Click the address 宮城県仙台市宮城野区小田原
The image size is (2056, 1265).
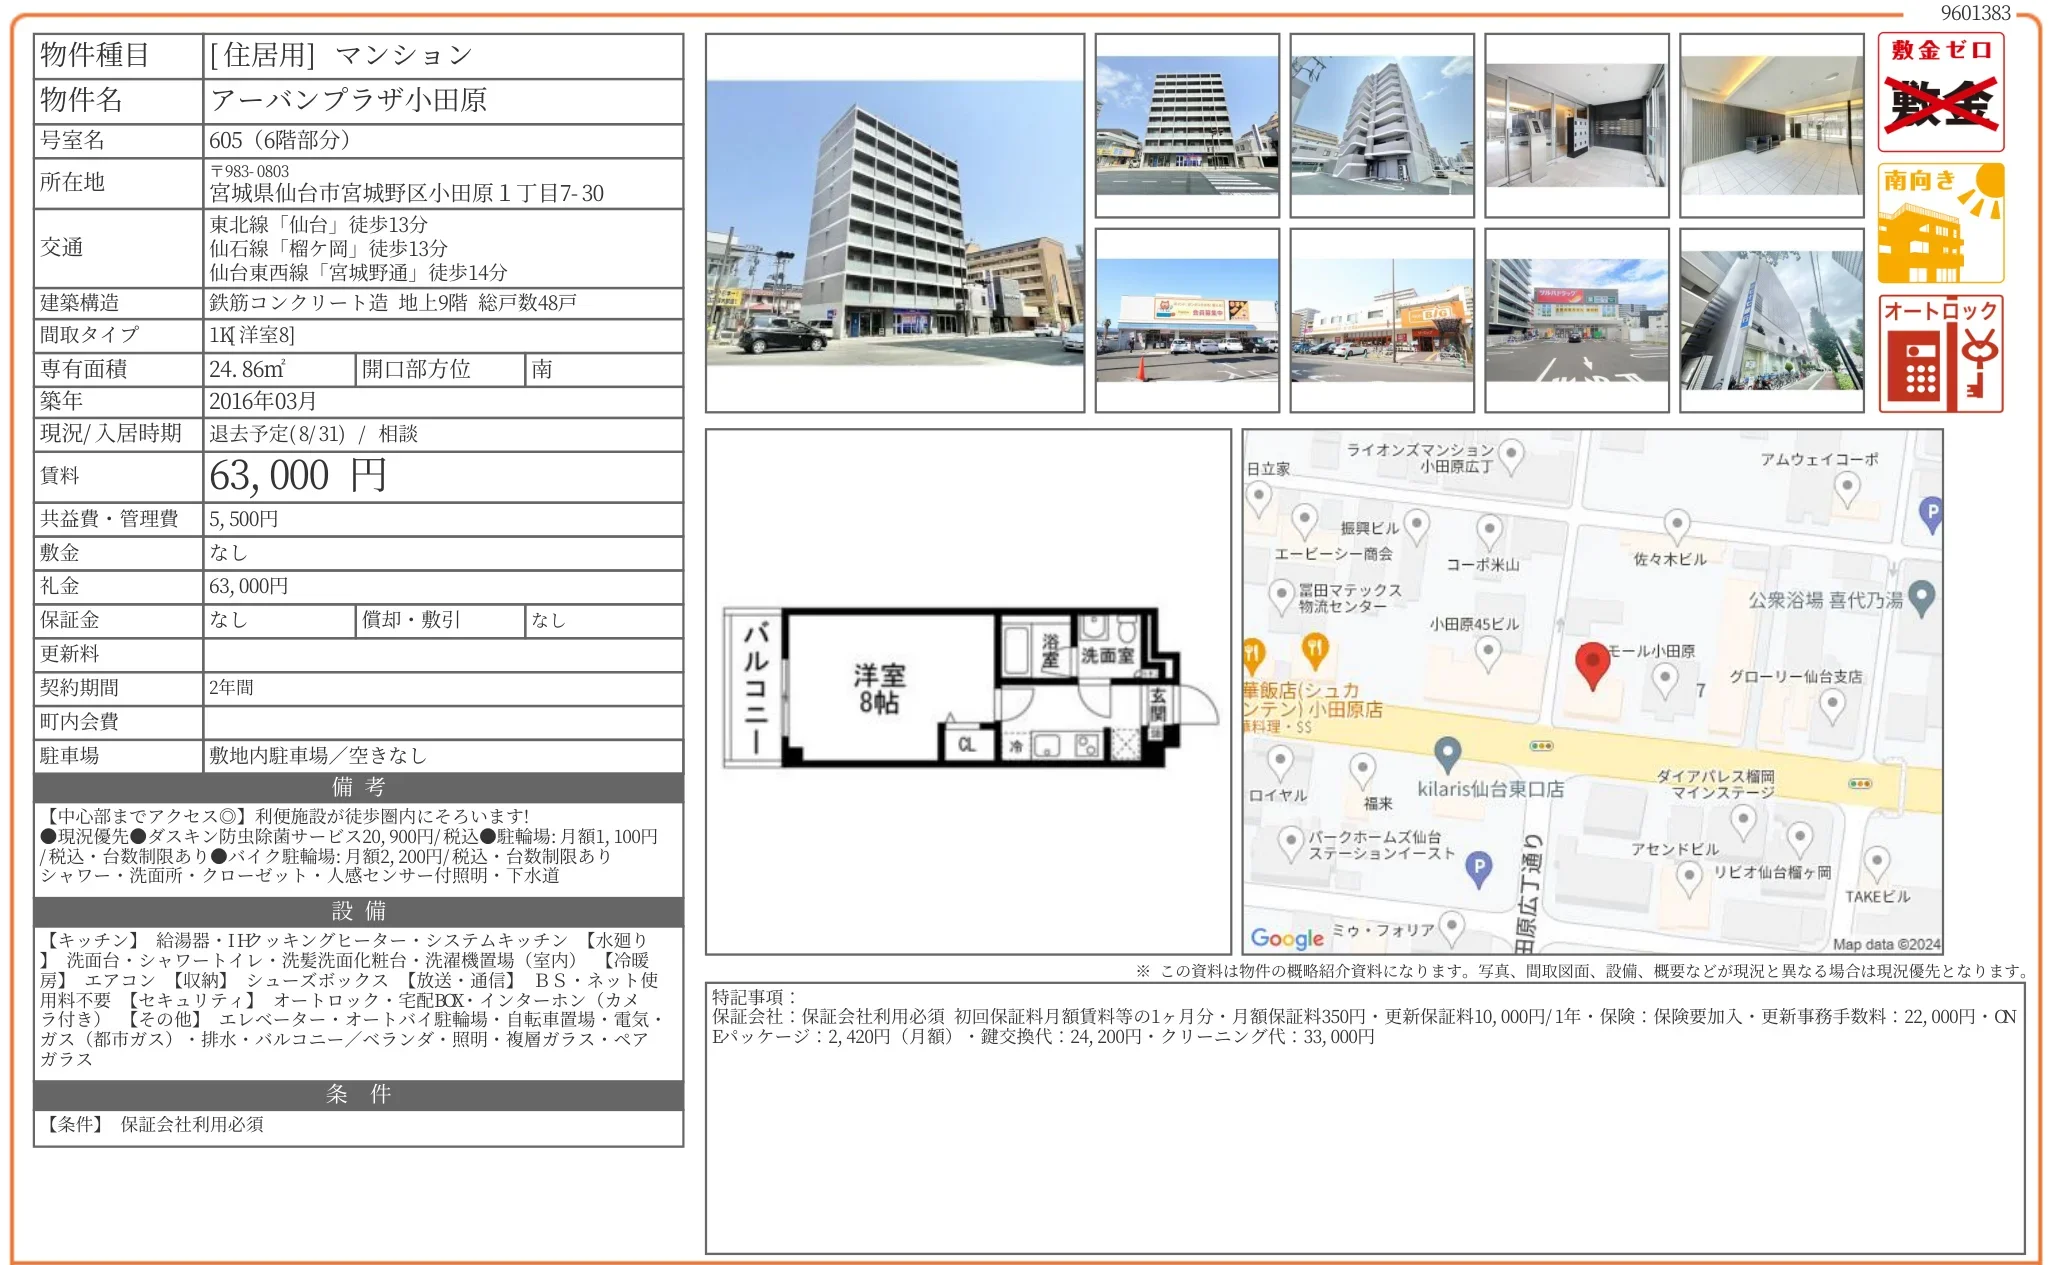[407, 193]
